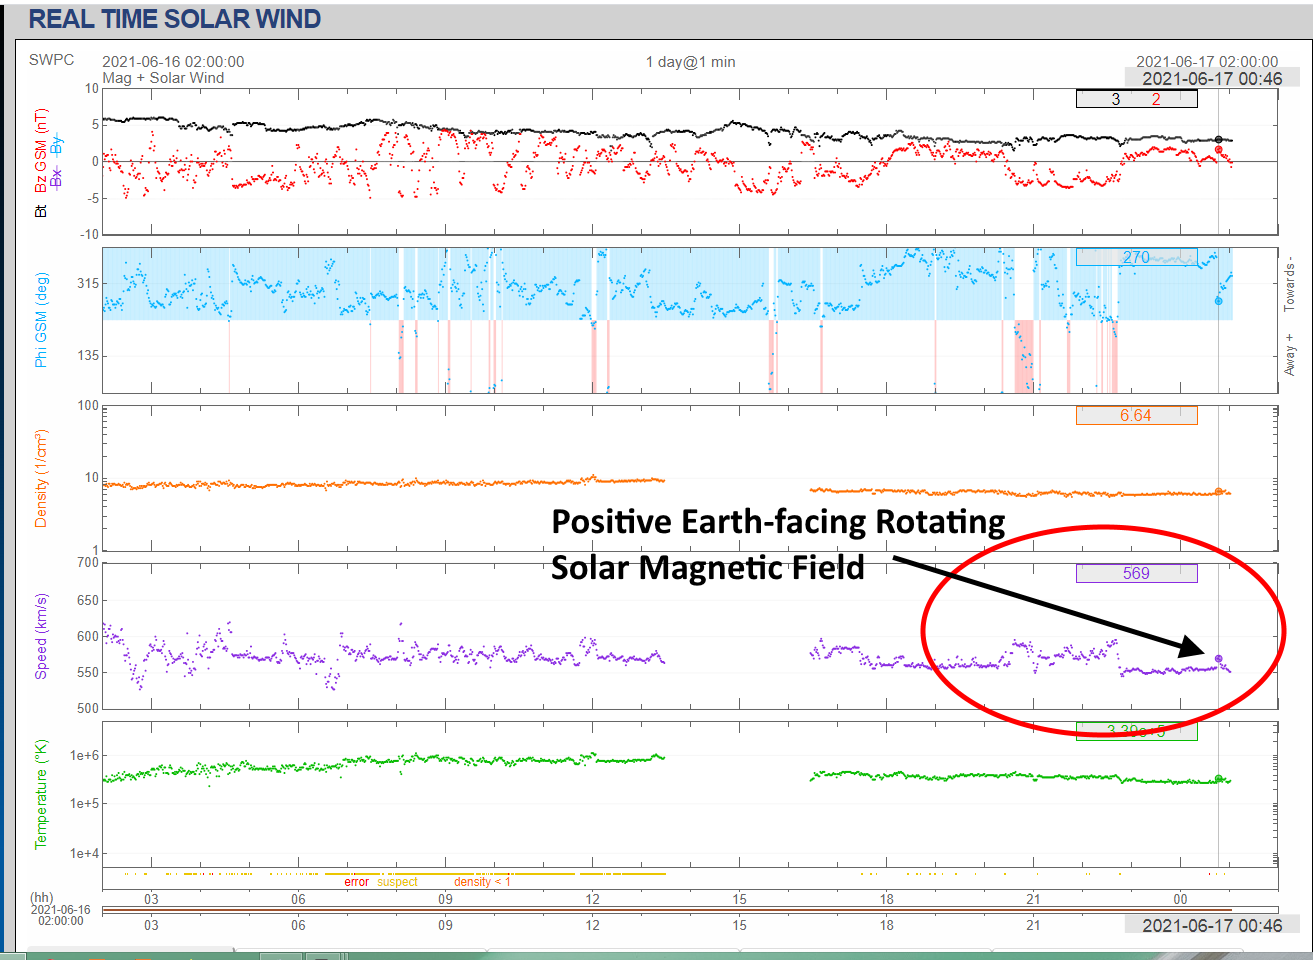1313x960 pixels.
Task: Click the Phi GSM (deg) axis label
Action: (41, 320)
